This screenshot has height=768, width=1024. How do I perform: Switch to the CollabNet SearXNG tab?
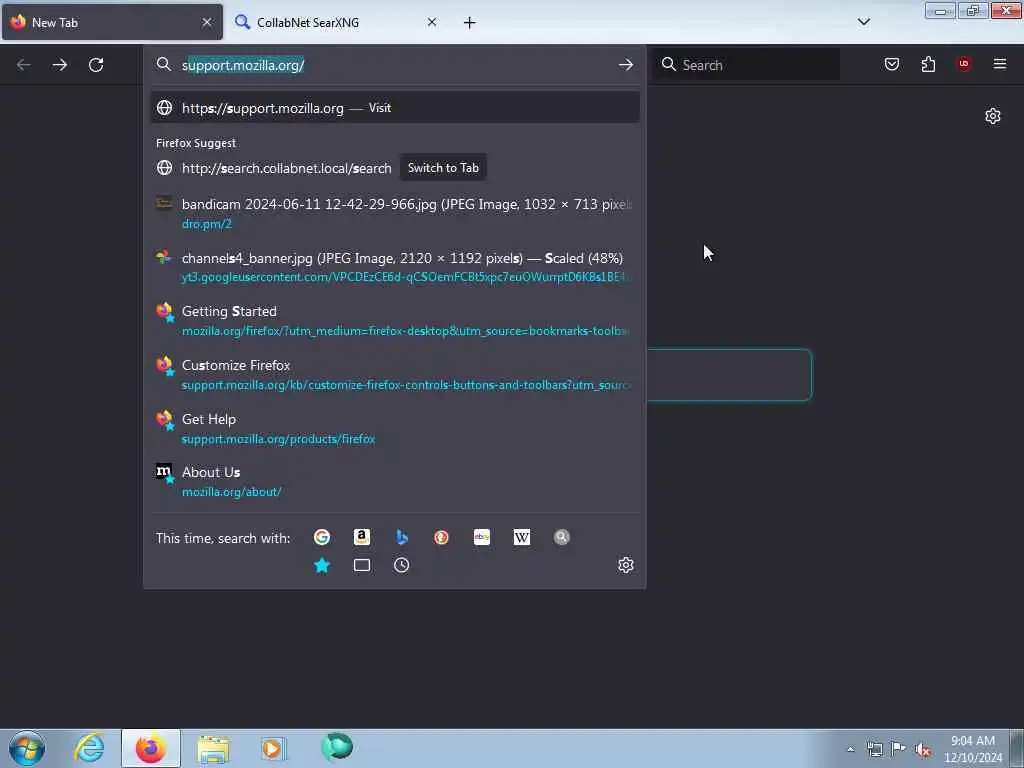336,22
